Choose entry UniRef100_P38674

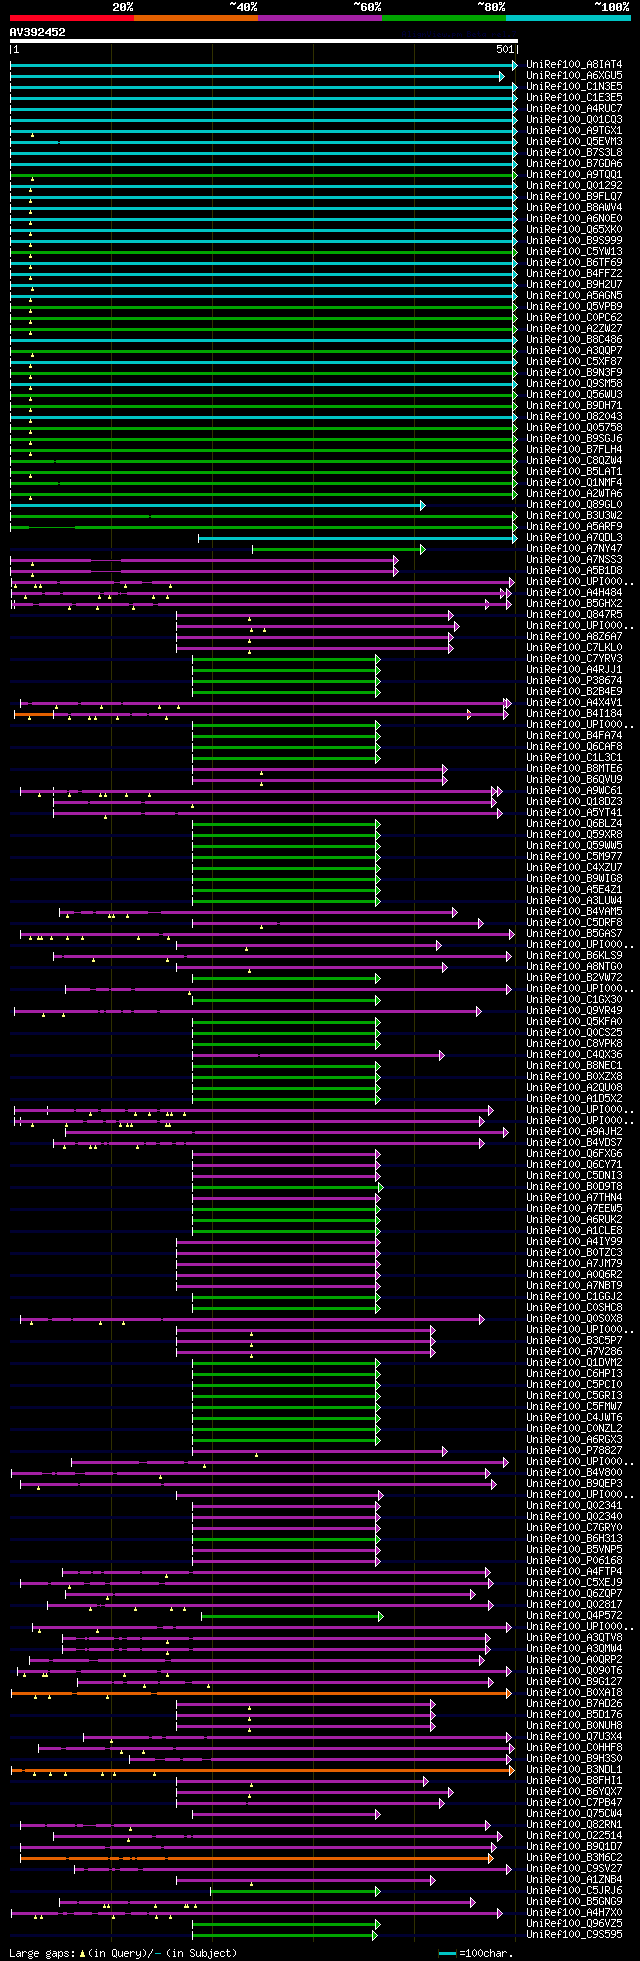click(574, 681)
